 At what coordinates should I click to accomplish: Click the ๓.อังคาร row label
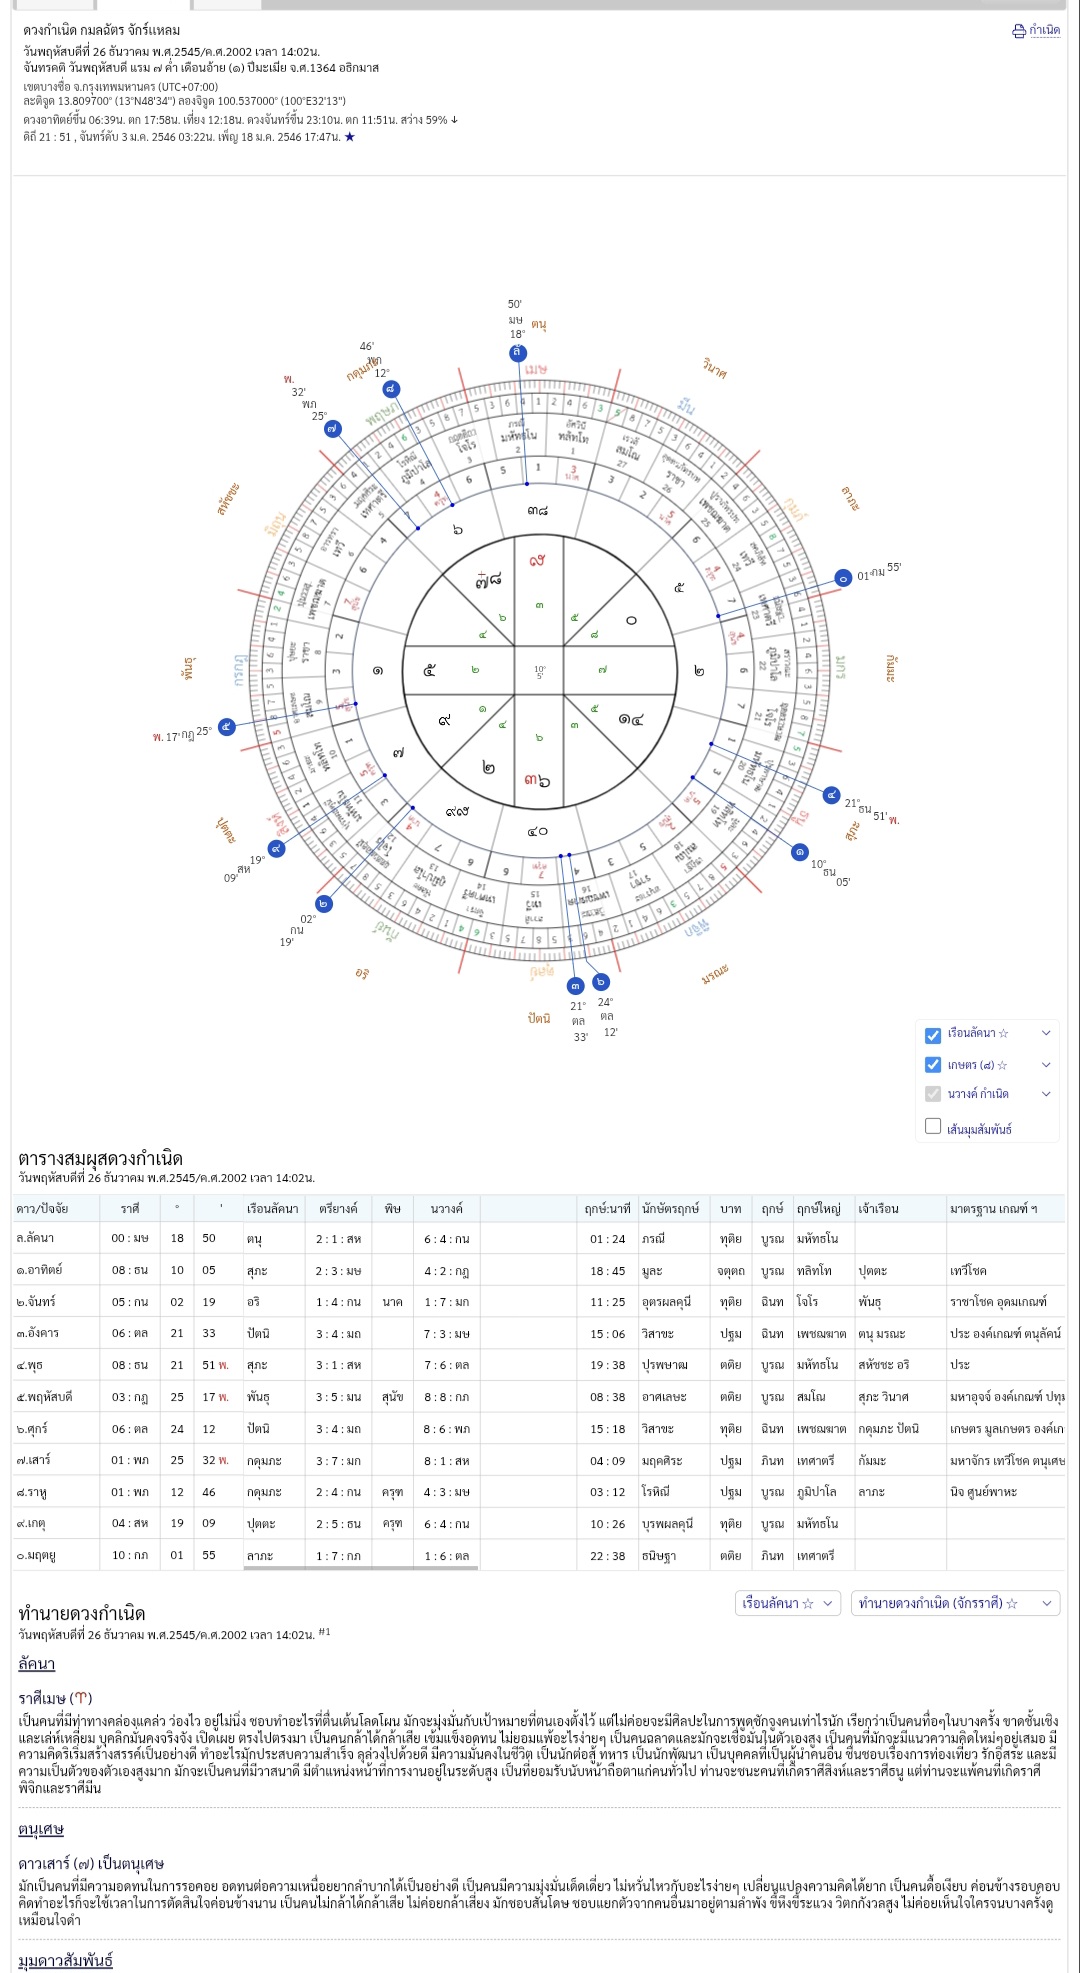pos(38,1334)
